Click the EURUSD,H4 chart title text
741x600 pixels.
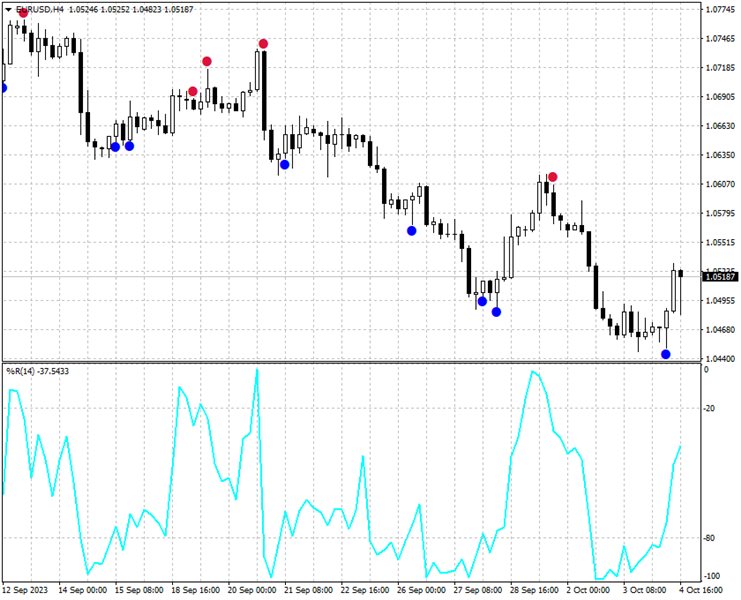tap(39, 9)
